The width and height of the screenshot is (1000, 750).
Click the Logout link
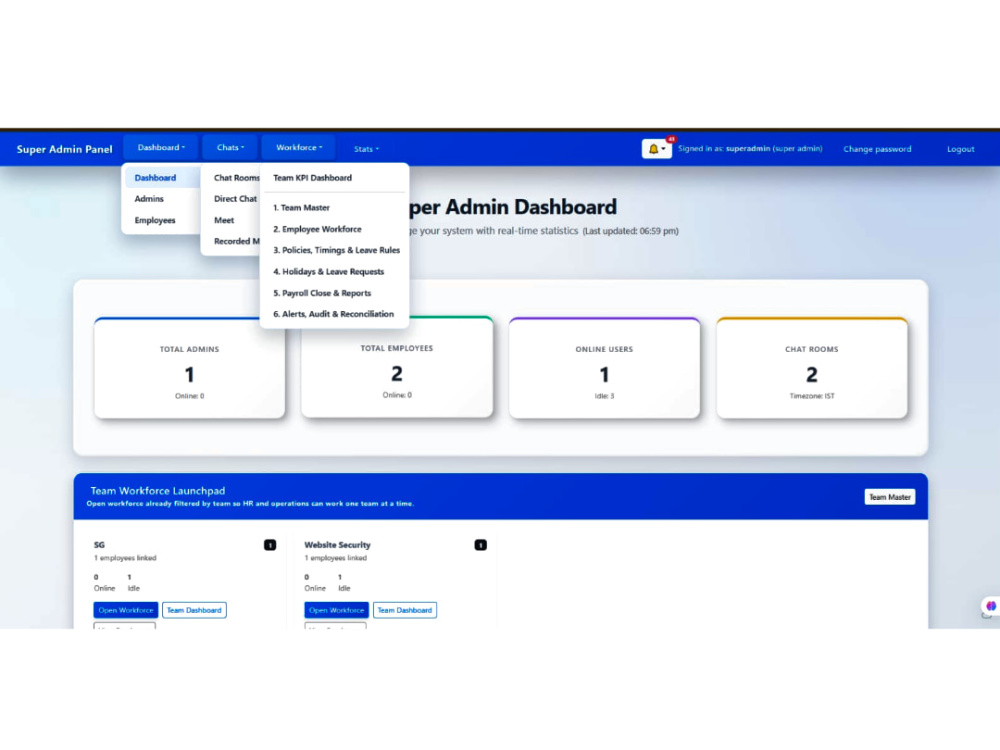coord(960,149)
